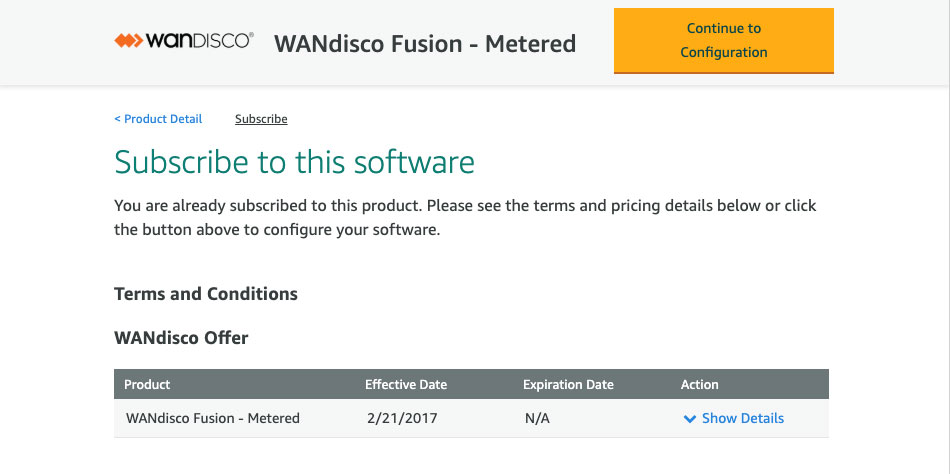950x474 pixels.
Task: Click the 2/21/2017 effective date cell
Action: [402, 418]
